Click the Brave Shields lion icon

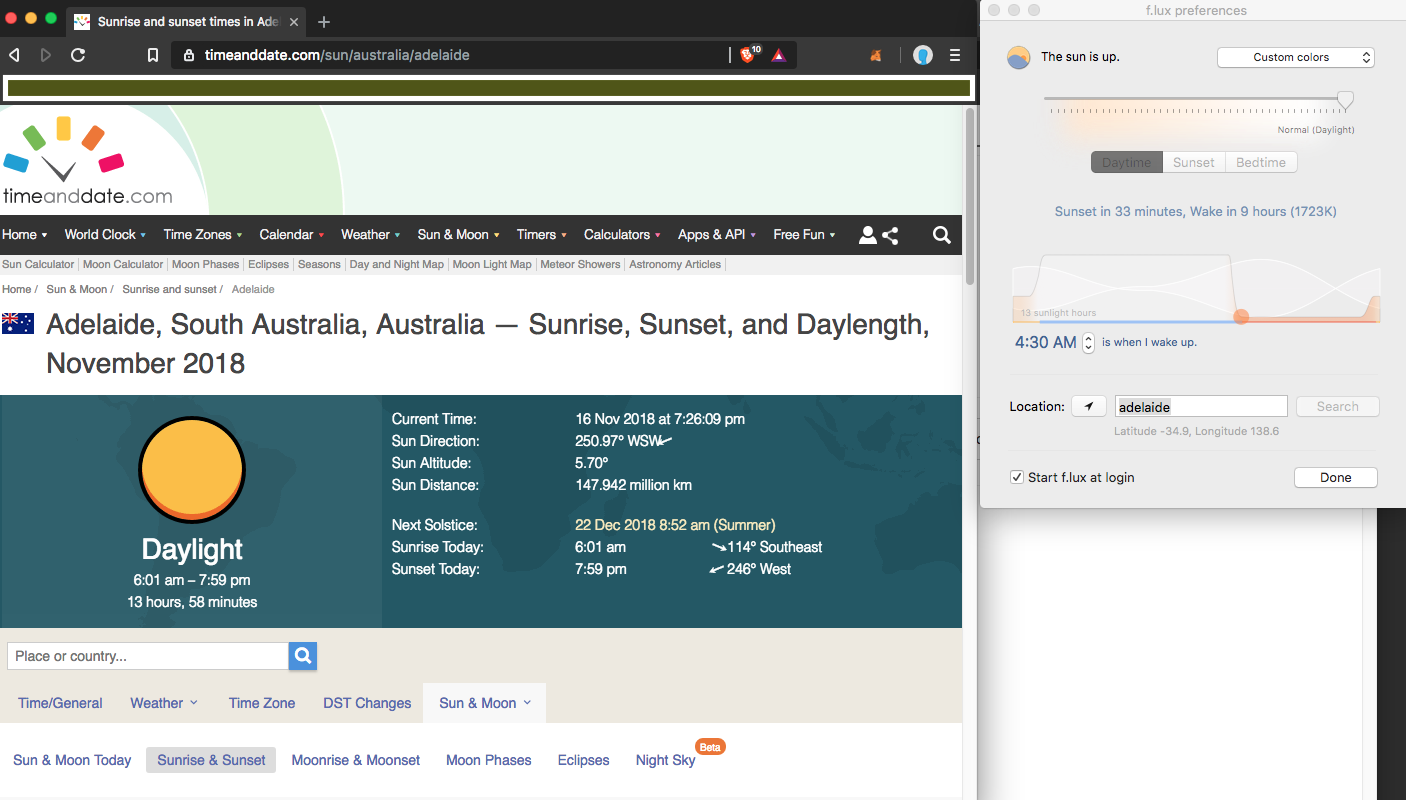[x=747, y=55]
